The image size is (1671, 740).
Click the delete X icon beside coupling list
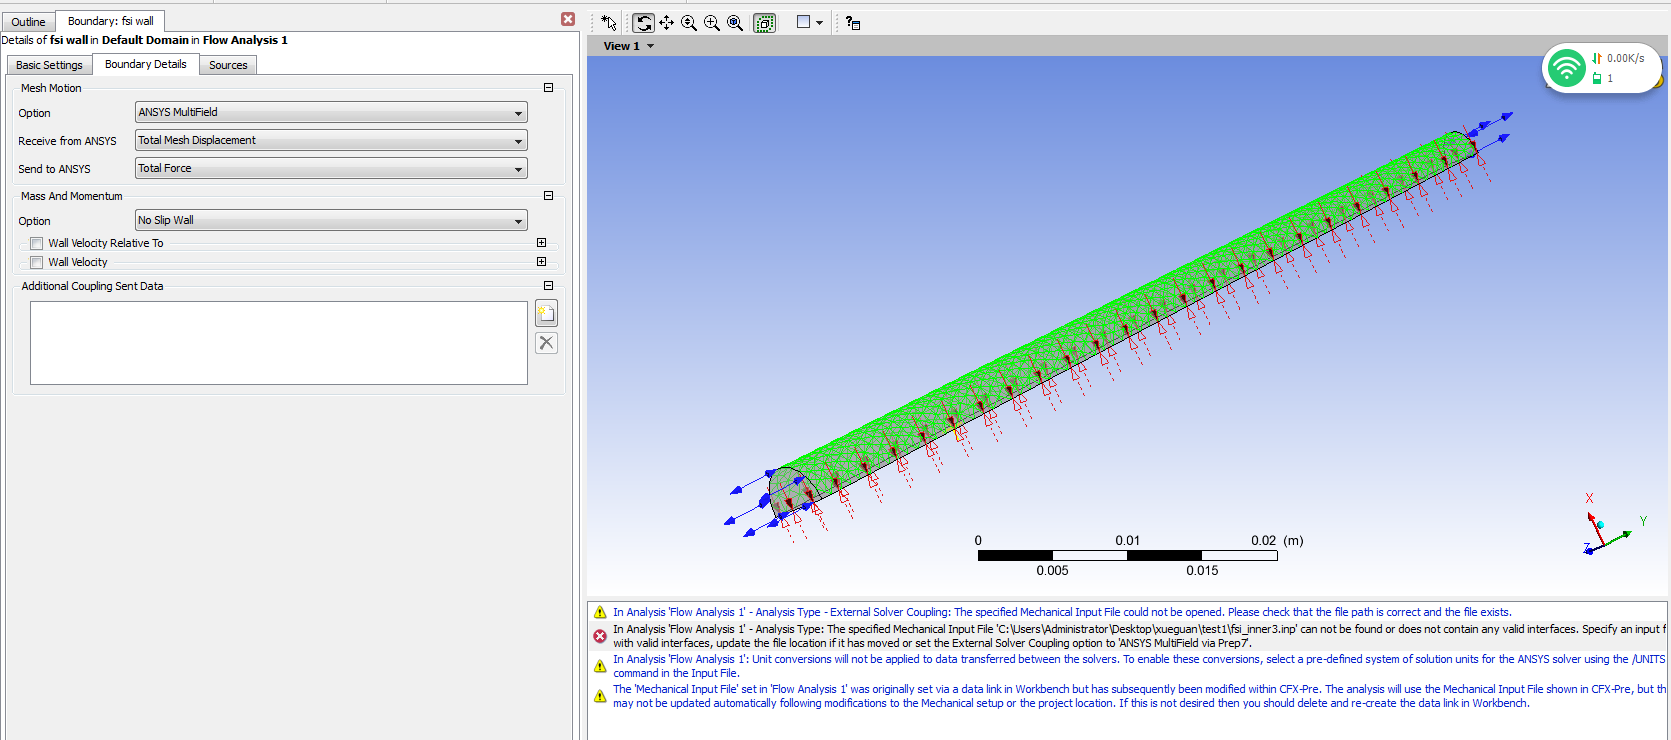click(x=546, y=343)
